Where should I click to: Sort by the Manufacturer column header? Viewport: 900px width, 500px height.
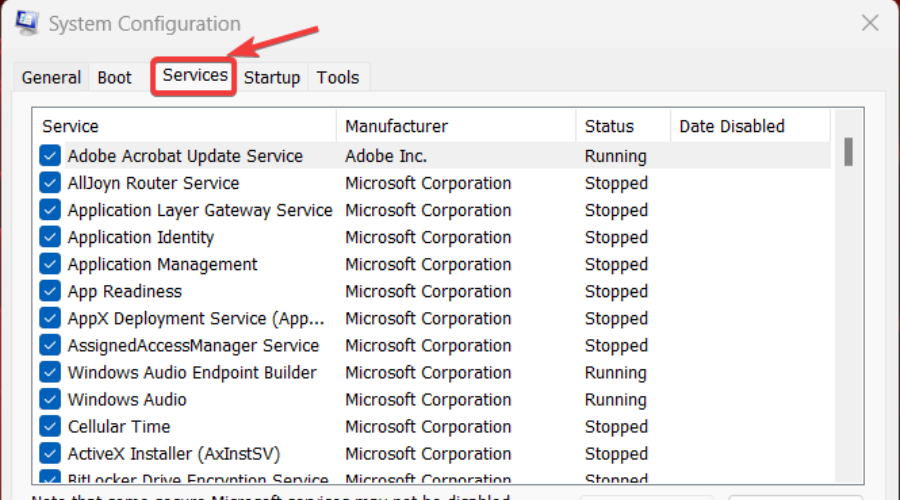click(x=455, y=126)
